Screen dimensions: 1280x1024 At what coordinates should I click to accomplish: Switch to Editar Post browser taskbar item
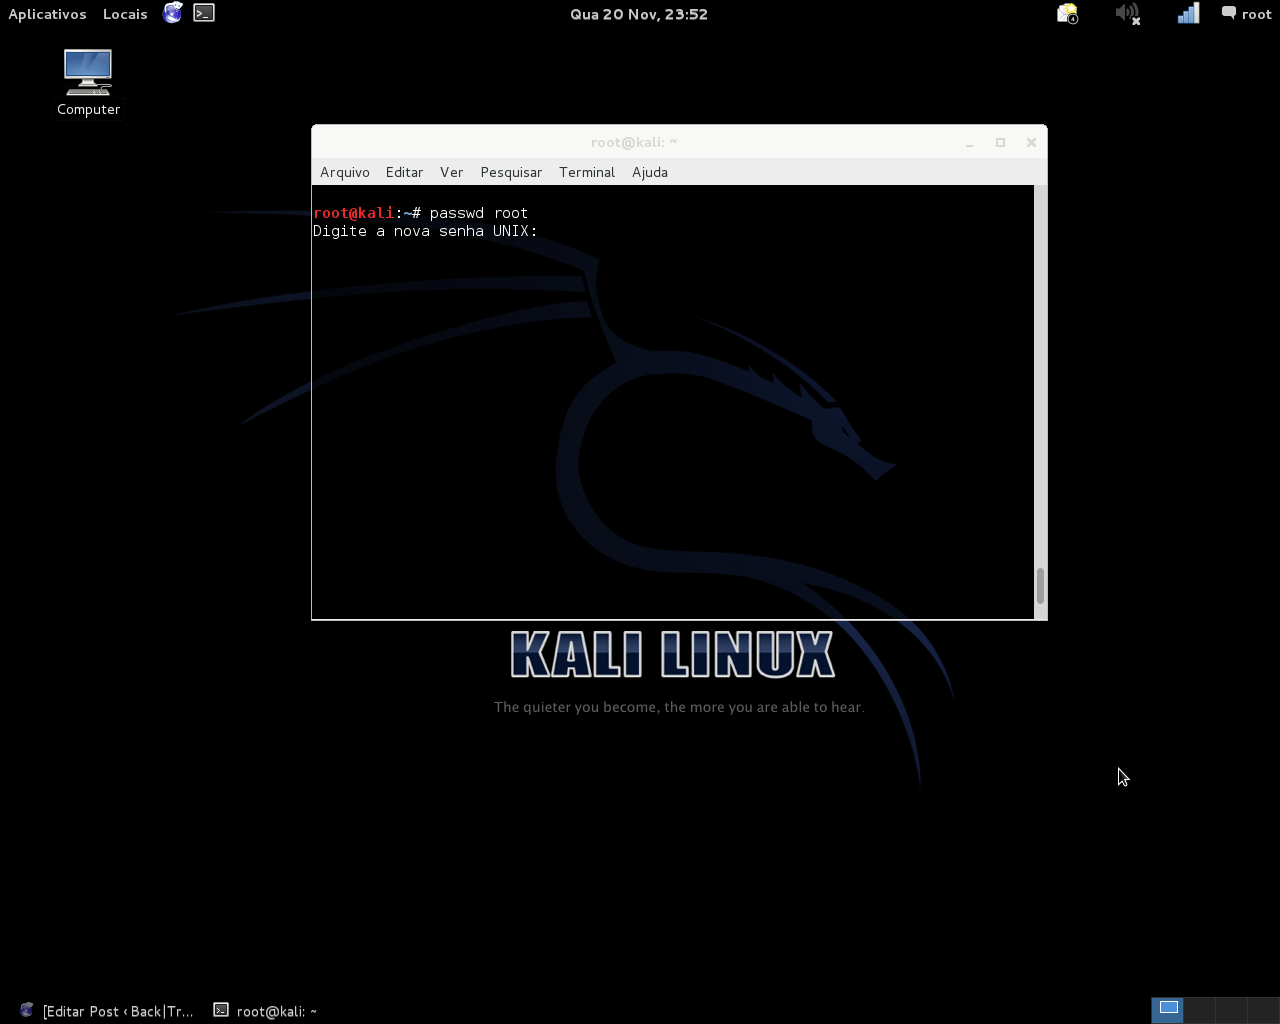click(x=106, y=1011)
